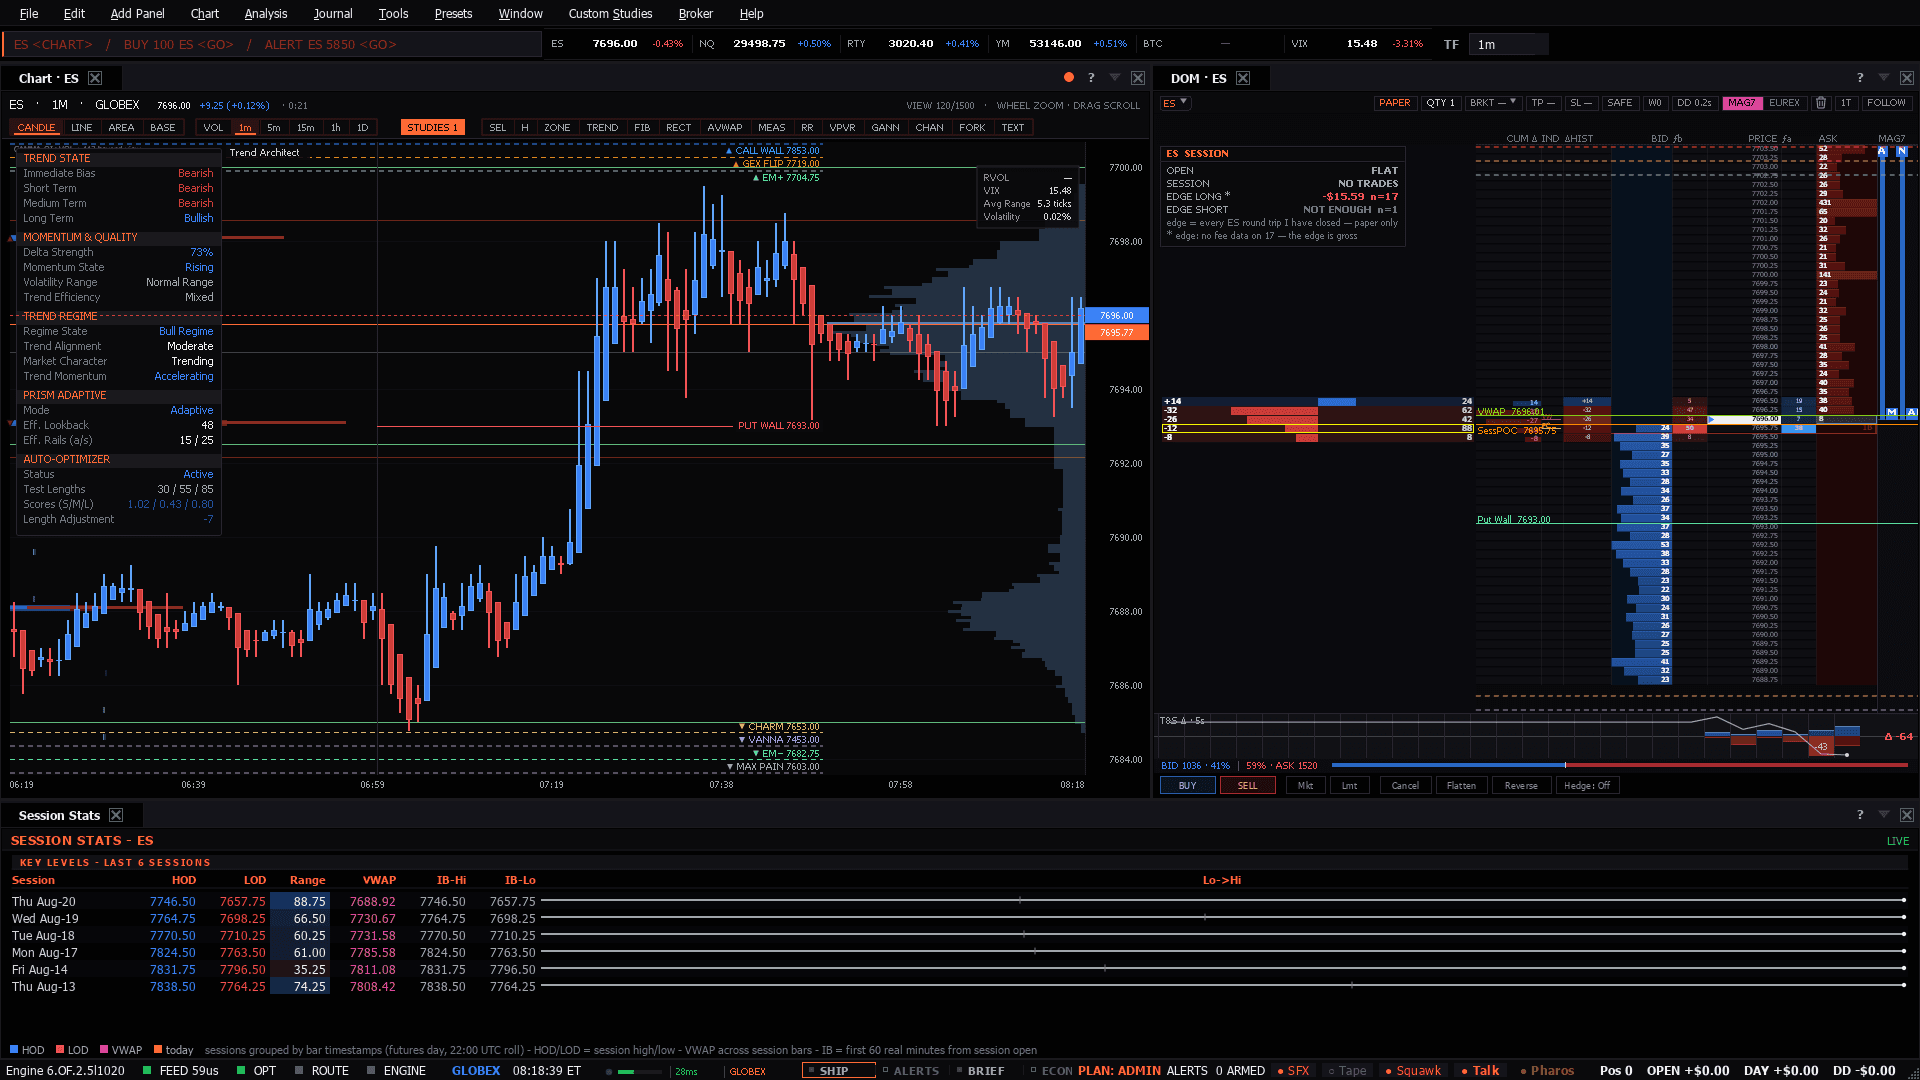Toggle Squawk audio in status bar
Screen dimensions: 1920x1080
click(x=1412, y=1070)
